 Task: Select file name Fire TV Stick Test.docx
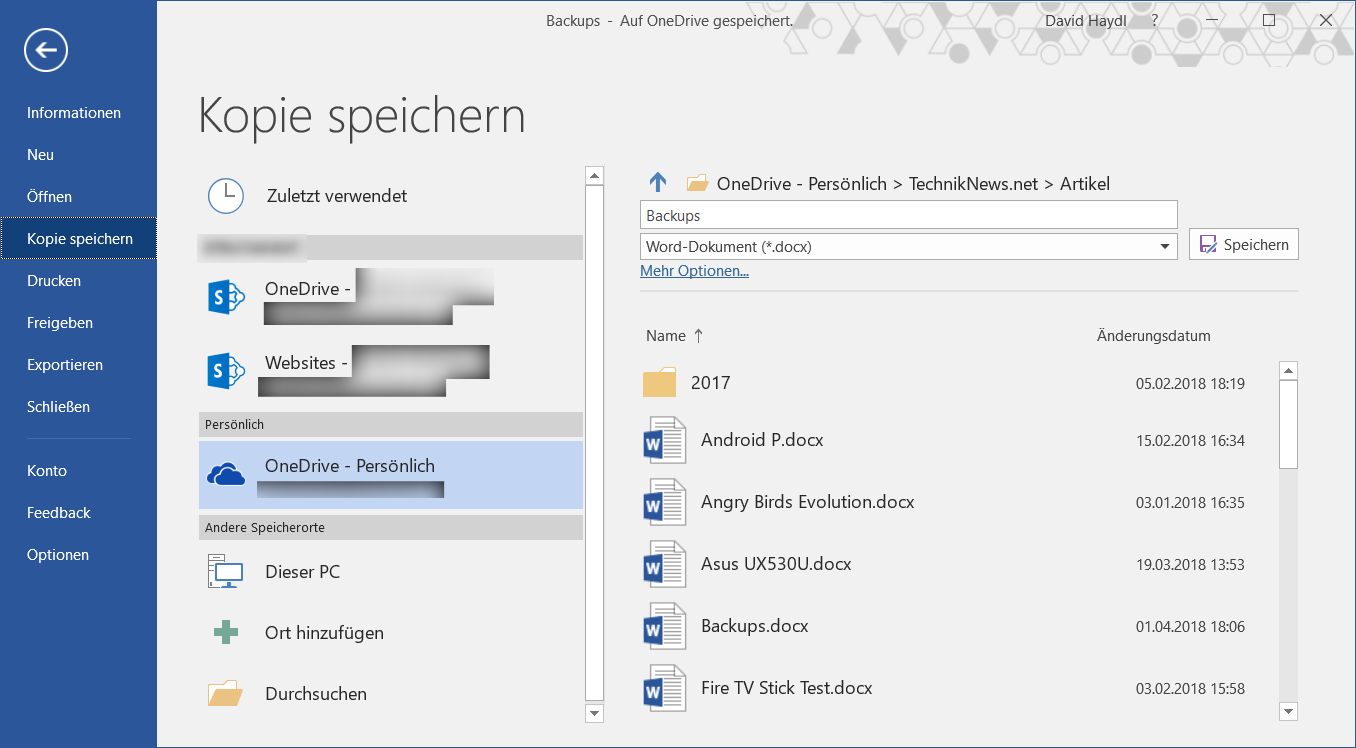pos(787,688)
